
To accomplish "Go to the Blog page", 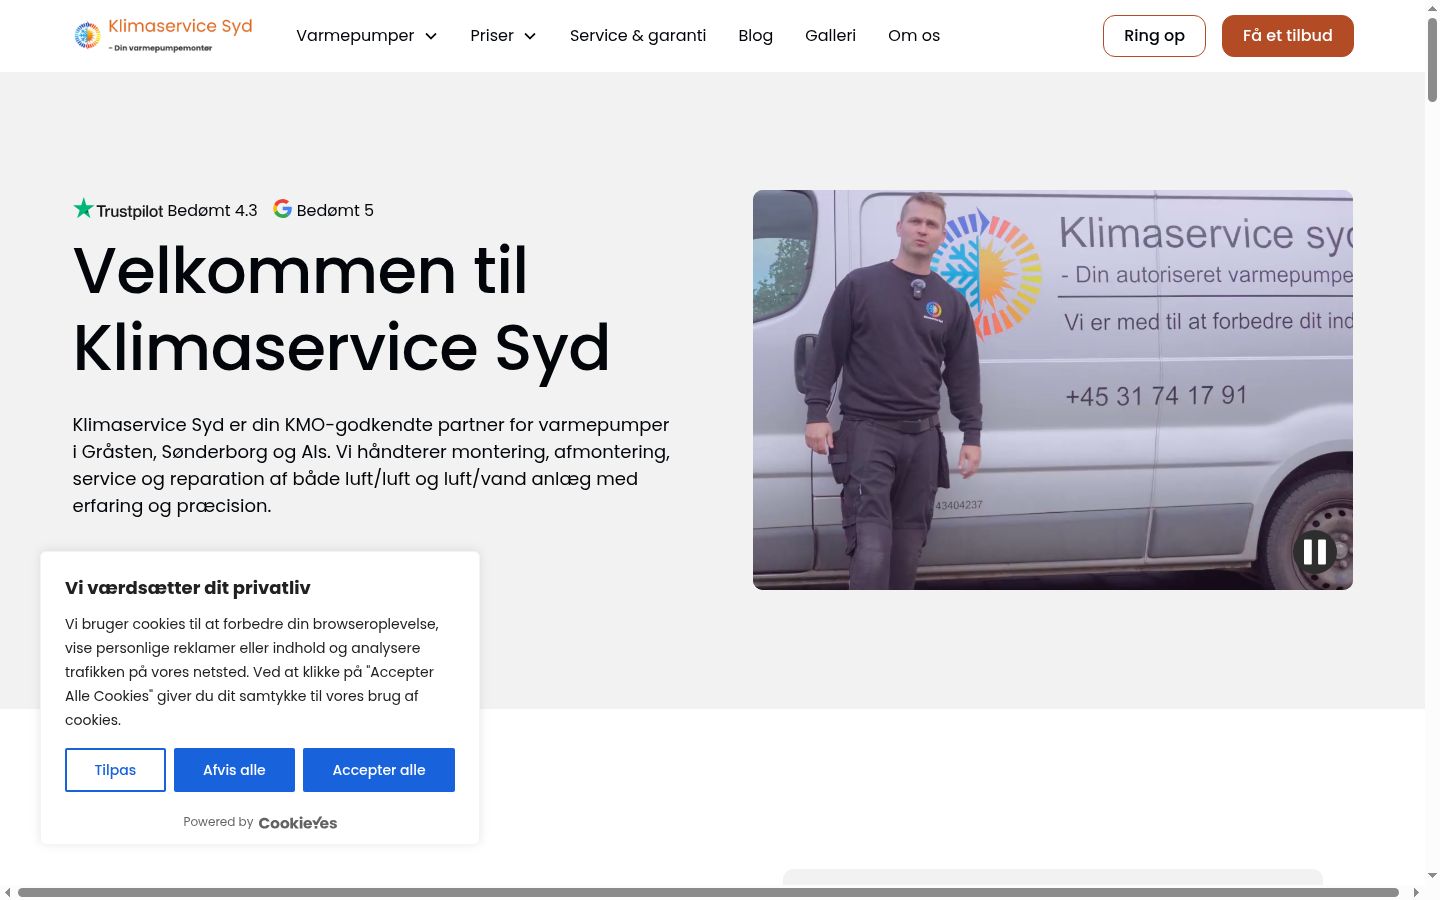I will pyautogui.click(x=755, y=36).
